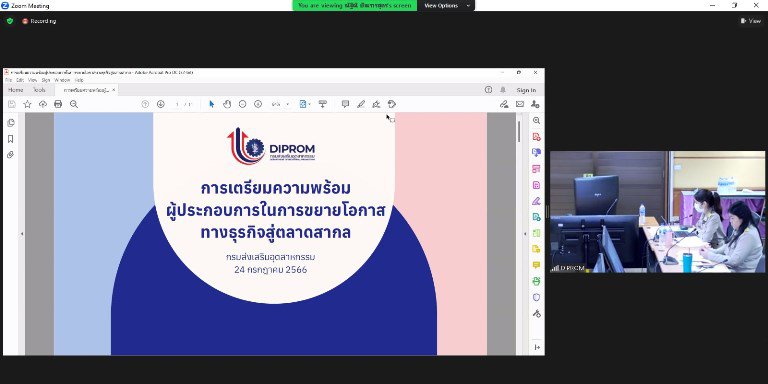Click Zoom View button at top right
768x384 pixels.
(x=751, y=21)
